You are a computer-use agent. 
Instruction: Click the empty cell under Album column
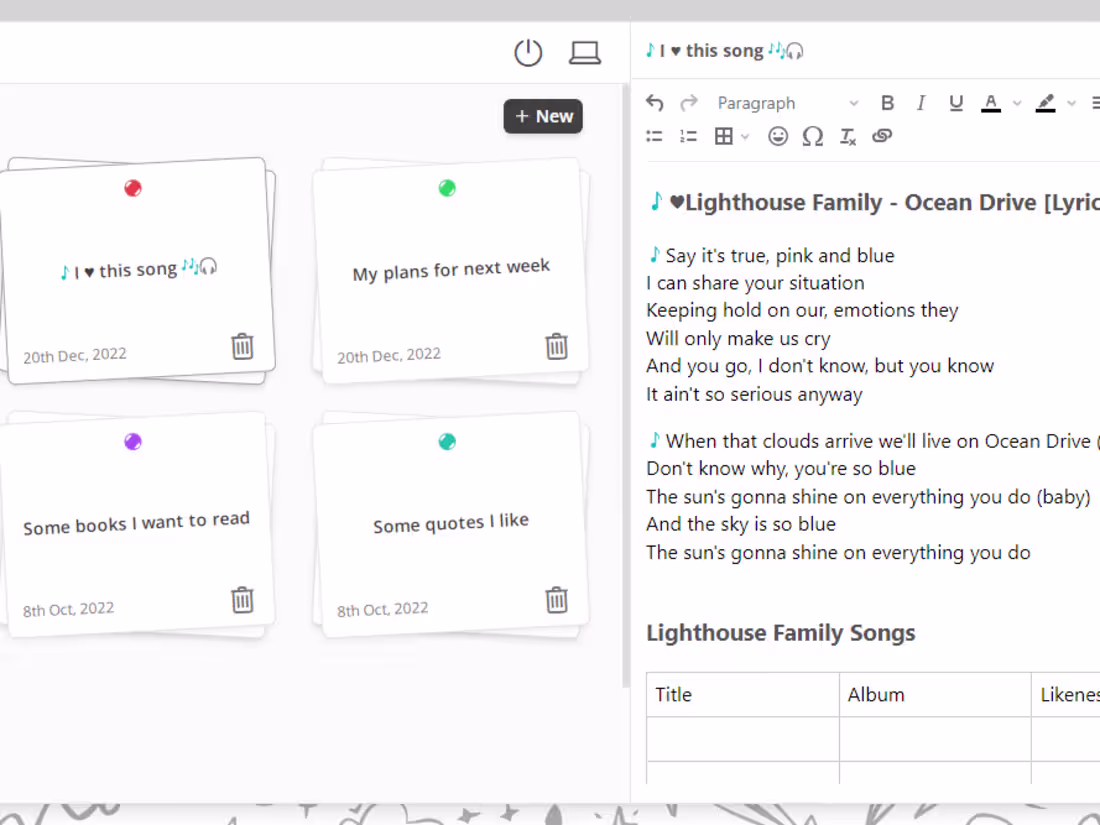click(x=935, y=739)
